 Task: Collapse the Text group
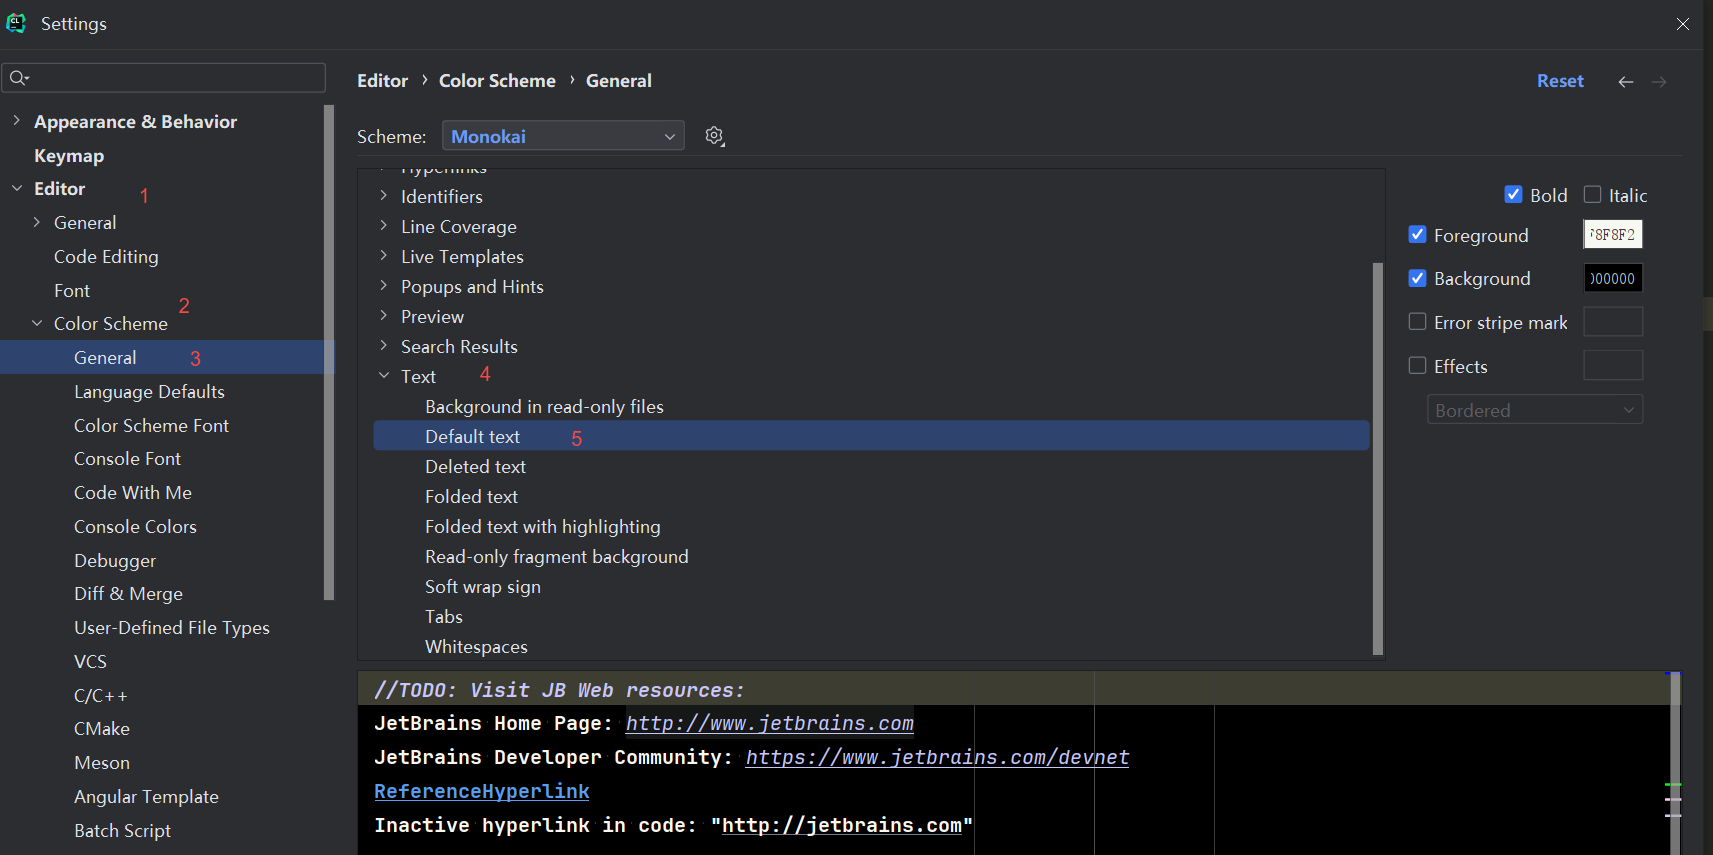384,376
